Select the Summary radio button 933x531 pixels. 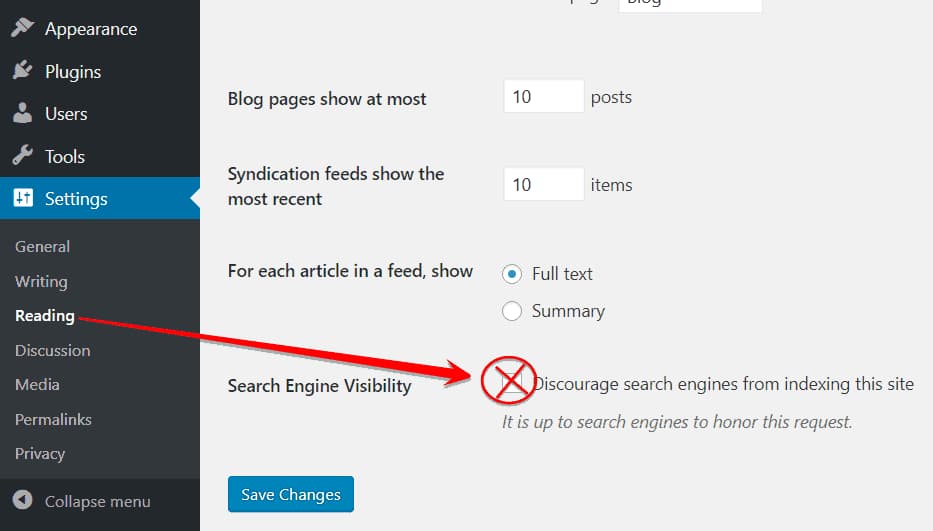[512, 311]
